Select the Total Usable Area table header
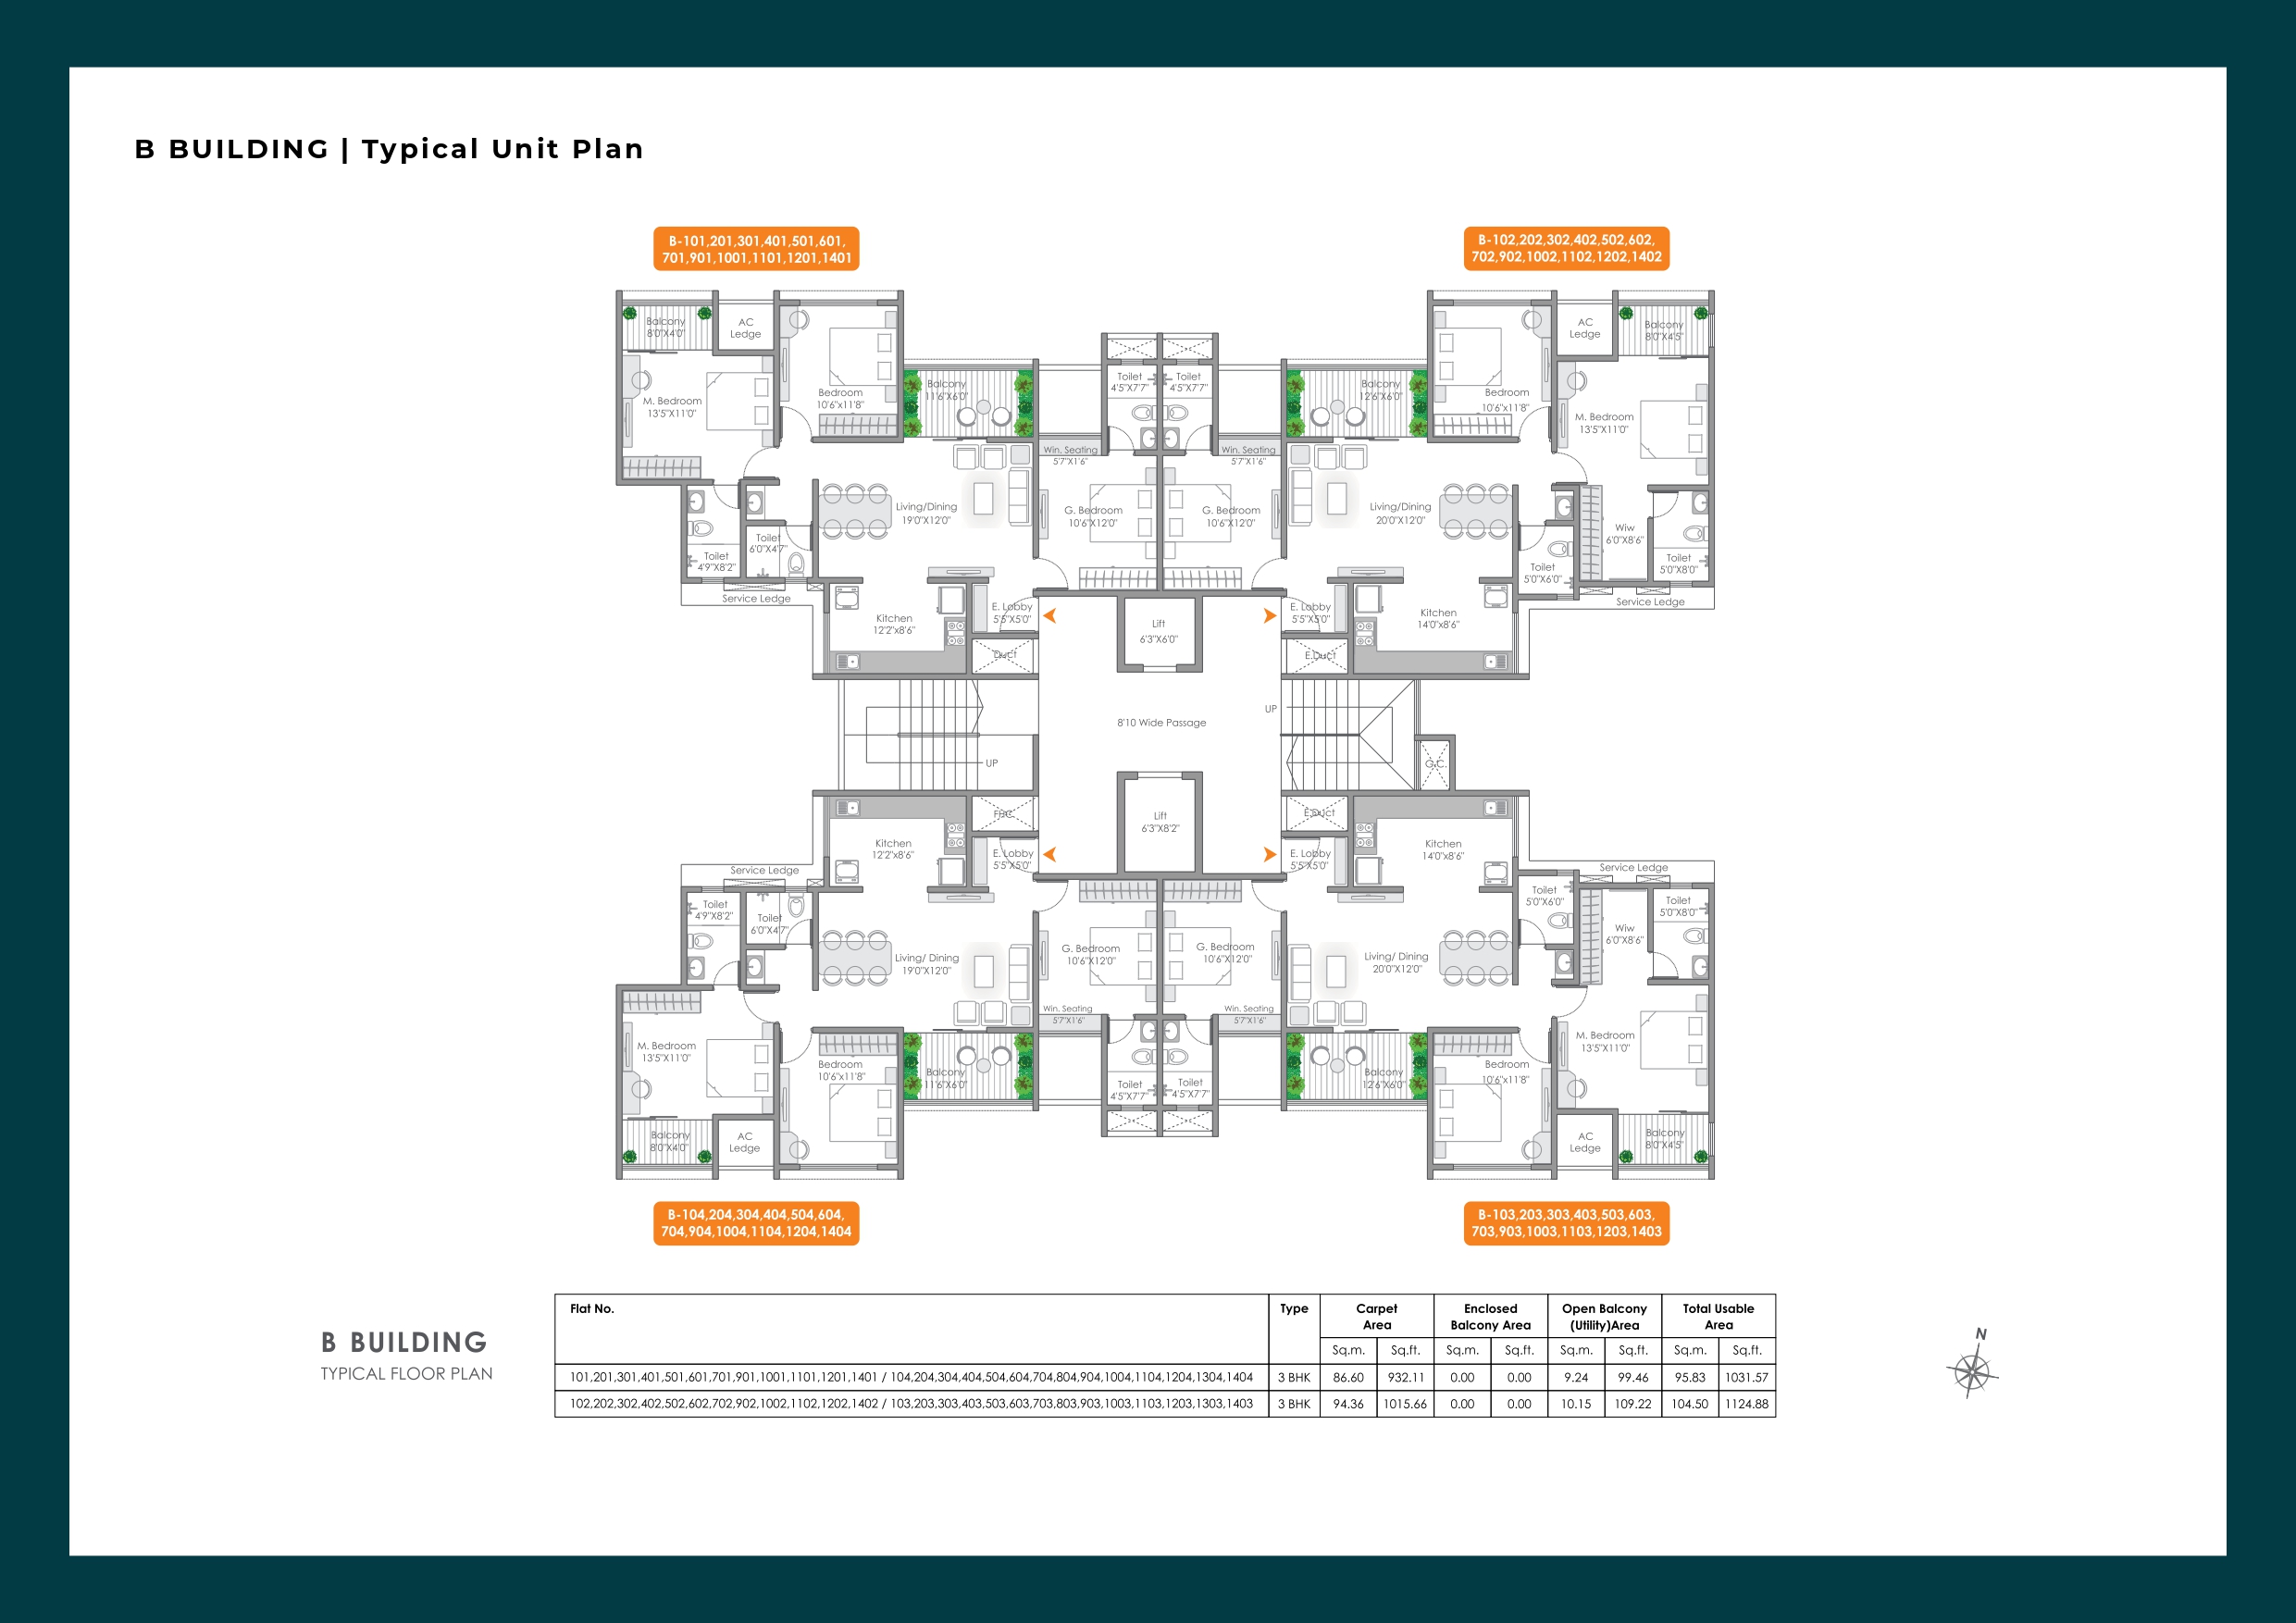Viewport: 2296px width, 1623px height. [1718, 1316]
